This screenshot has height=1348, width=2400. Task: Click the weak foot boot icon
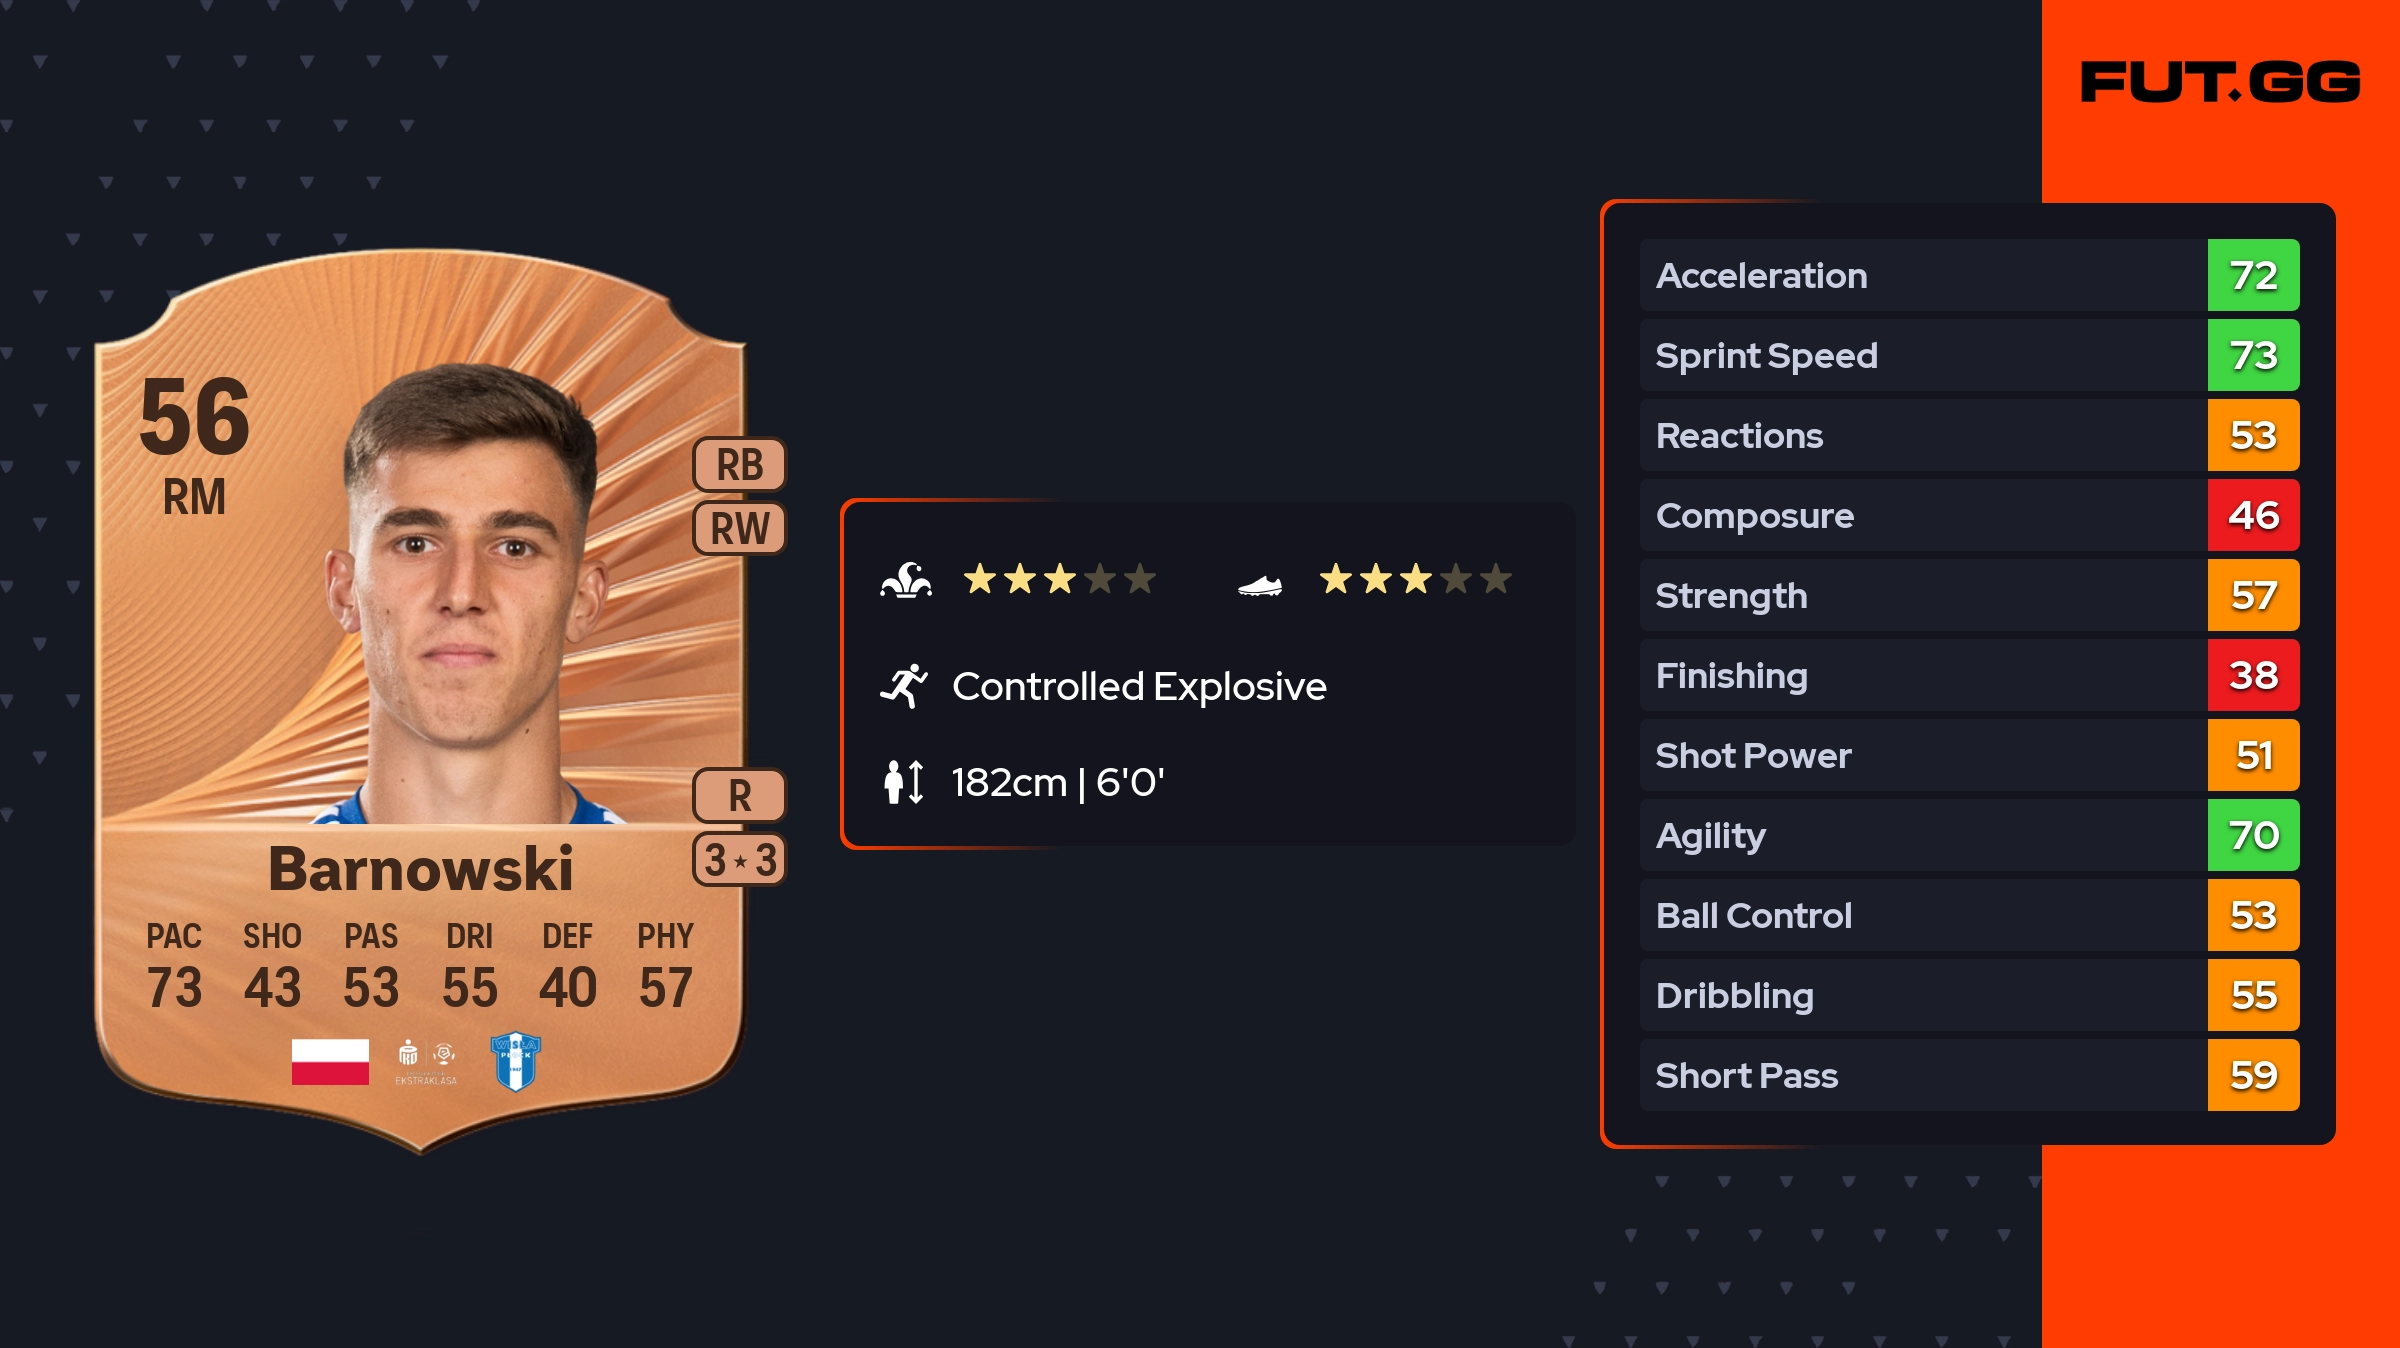[x=1260, y=585]
